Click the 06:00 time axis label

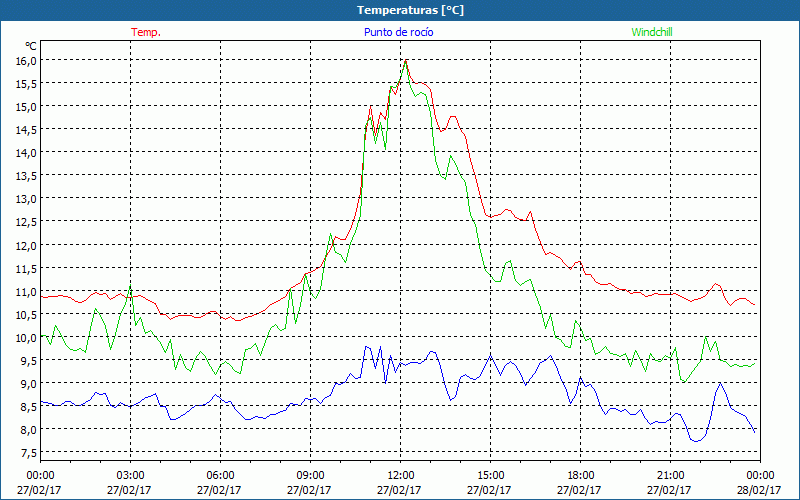(x=220, y=476)
